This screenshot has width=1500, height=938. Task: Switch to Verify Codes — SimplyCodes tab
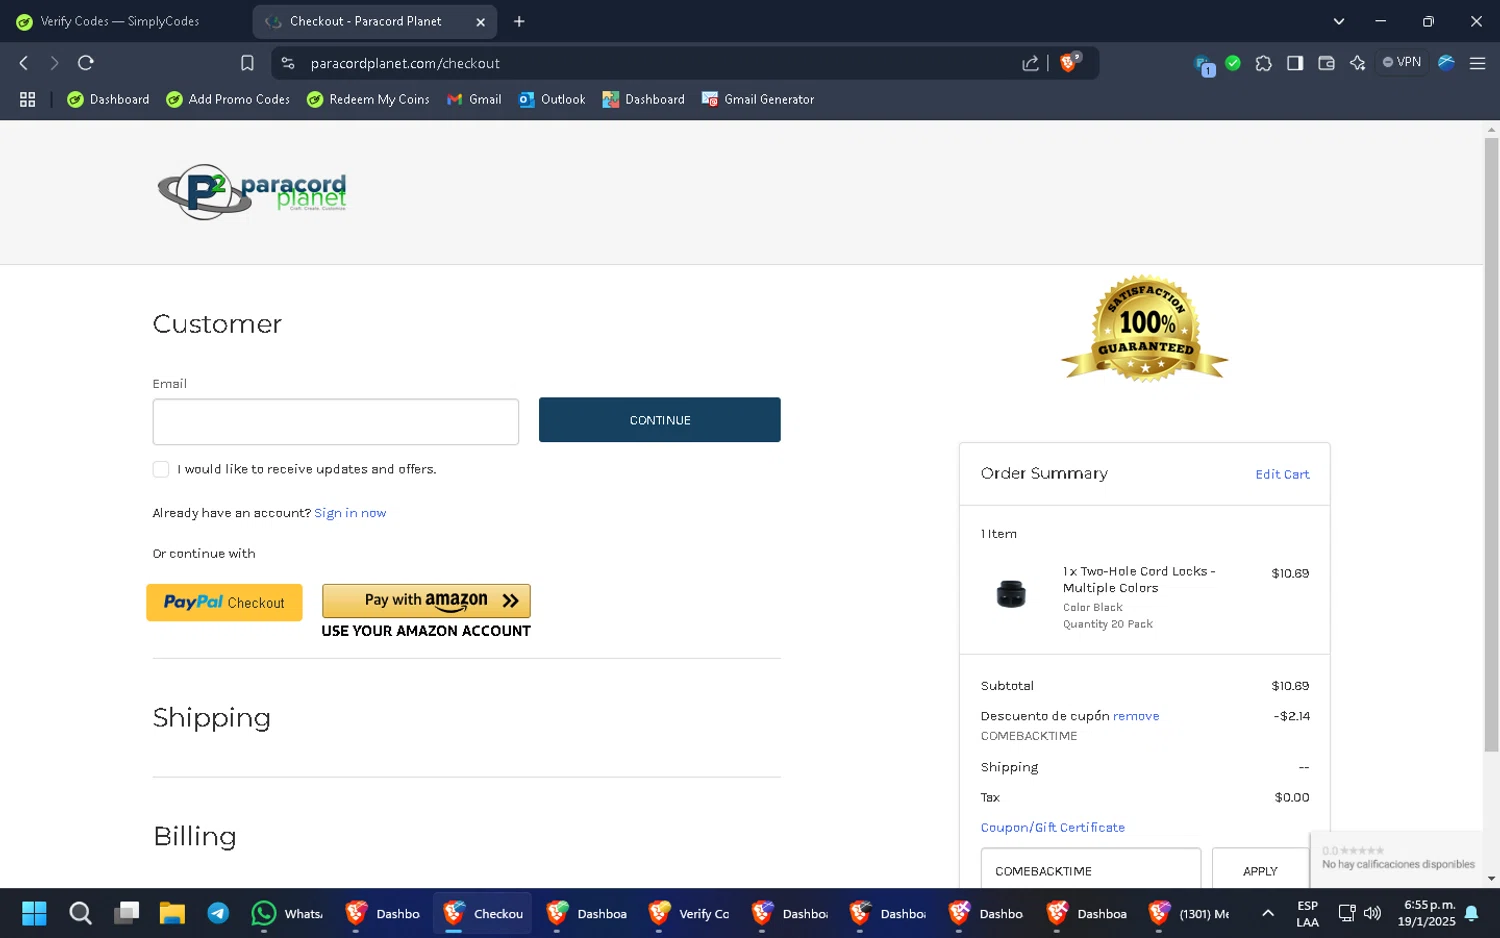[x=120, y=21]
